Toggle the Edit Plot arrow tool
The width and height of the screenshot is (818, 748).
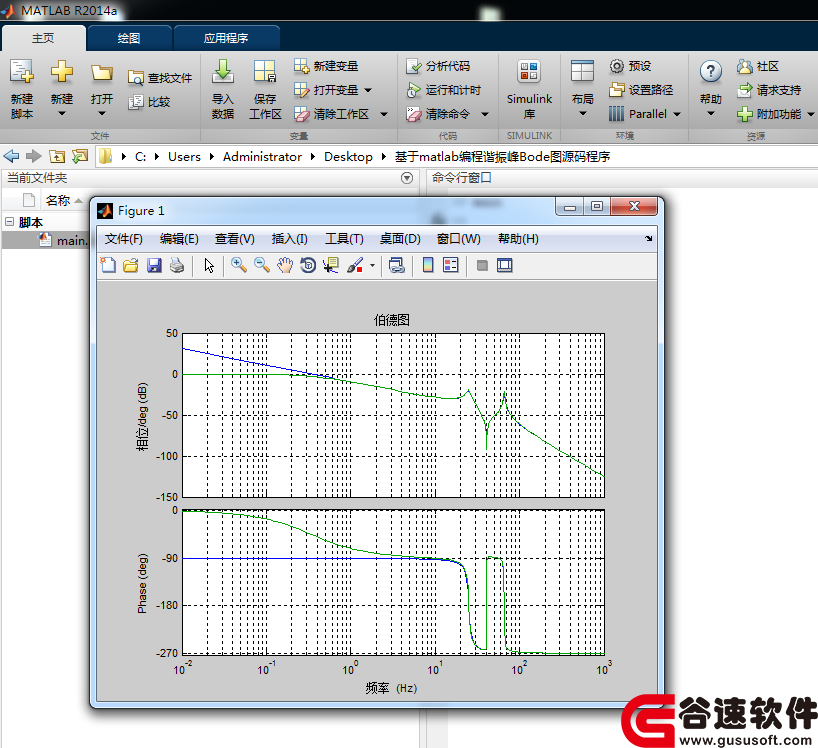click(209, 266)
